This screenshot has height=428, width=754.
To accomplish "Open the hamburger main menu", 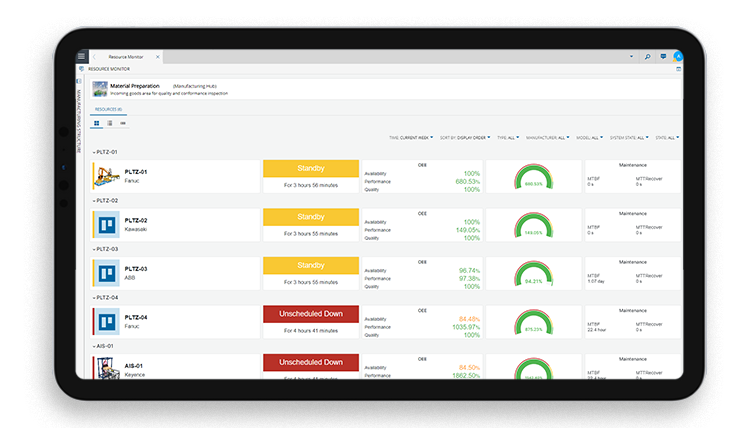I will click(81, 56).
